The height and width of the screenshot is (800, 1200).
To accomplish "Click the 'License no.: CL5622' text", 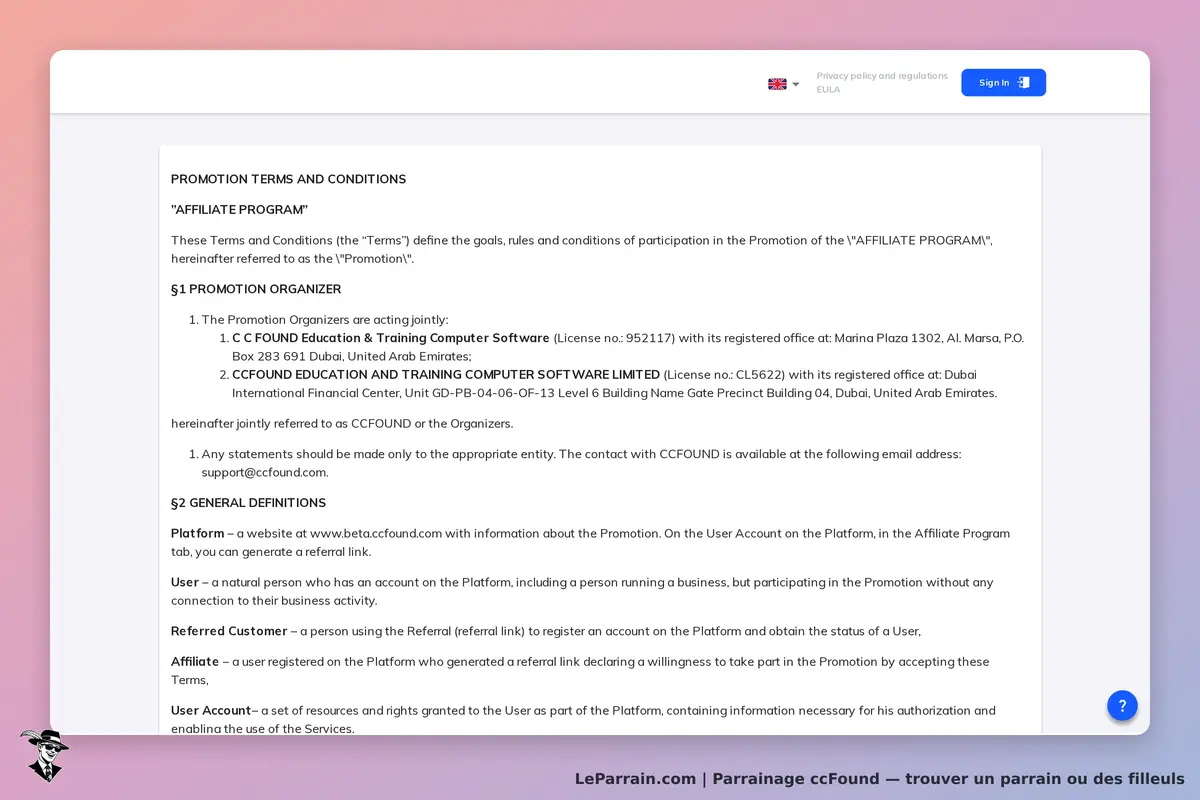I will [x=724, y=375].
